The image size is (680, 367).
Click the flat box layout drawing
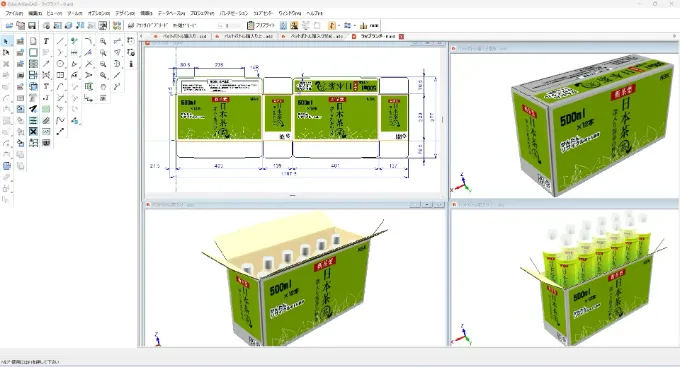point(292,117)
